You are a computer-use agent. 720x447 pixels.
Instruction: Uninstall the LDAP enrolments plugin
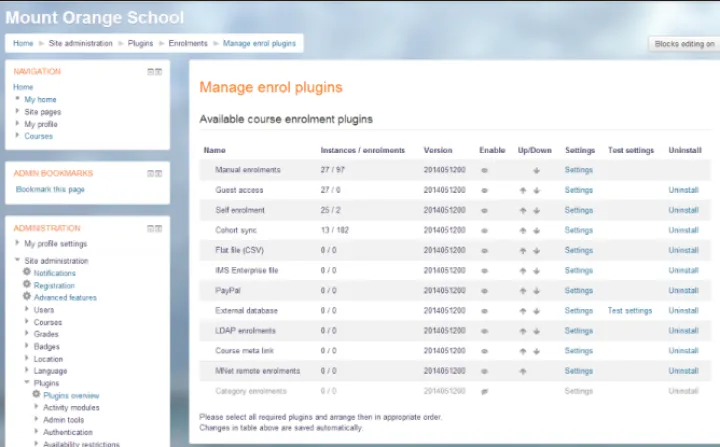coord(683,331)
